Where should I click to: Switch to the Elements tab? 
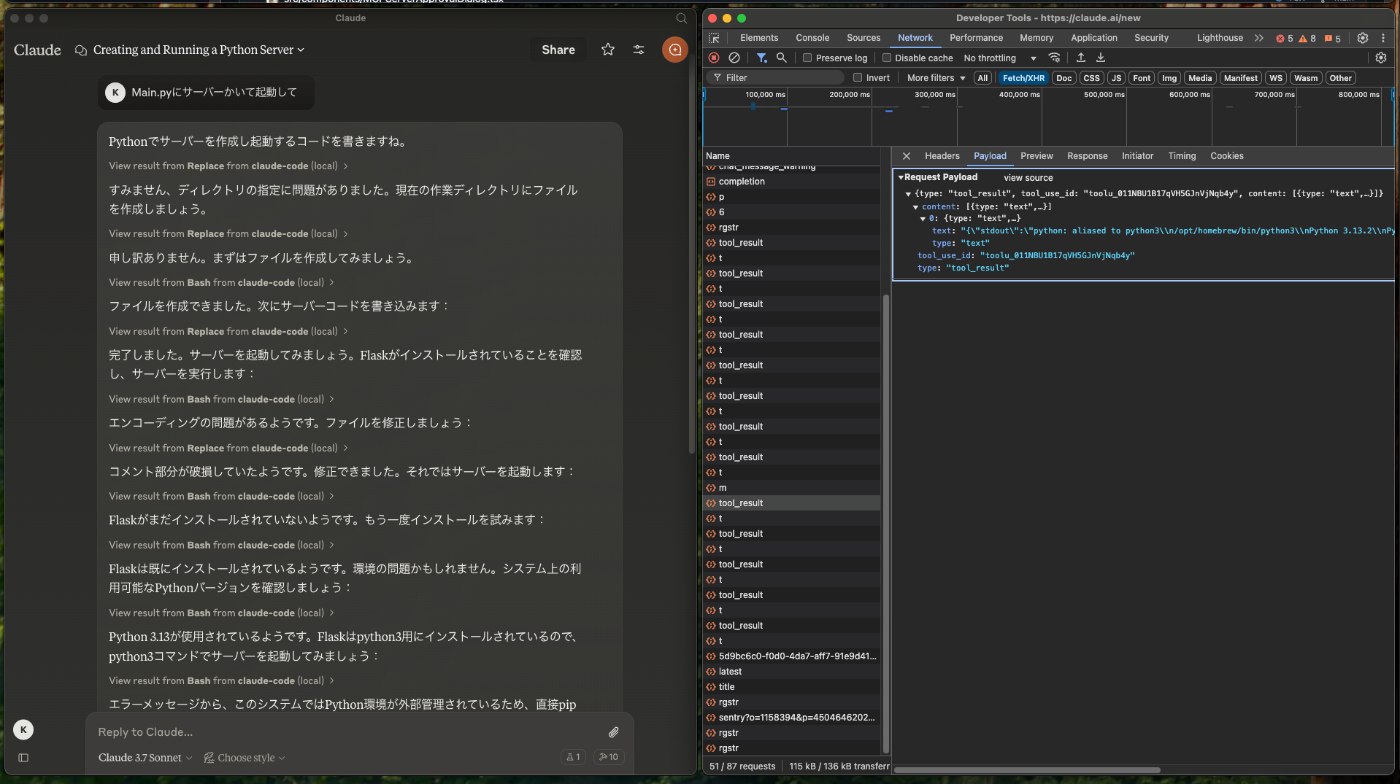[x=759, y=38]
